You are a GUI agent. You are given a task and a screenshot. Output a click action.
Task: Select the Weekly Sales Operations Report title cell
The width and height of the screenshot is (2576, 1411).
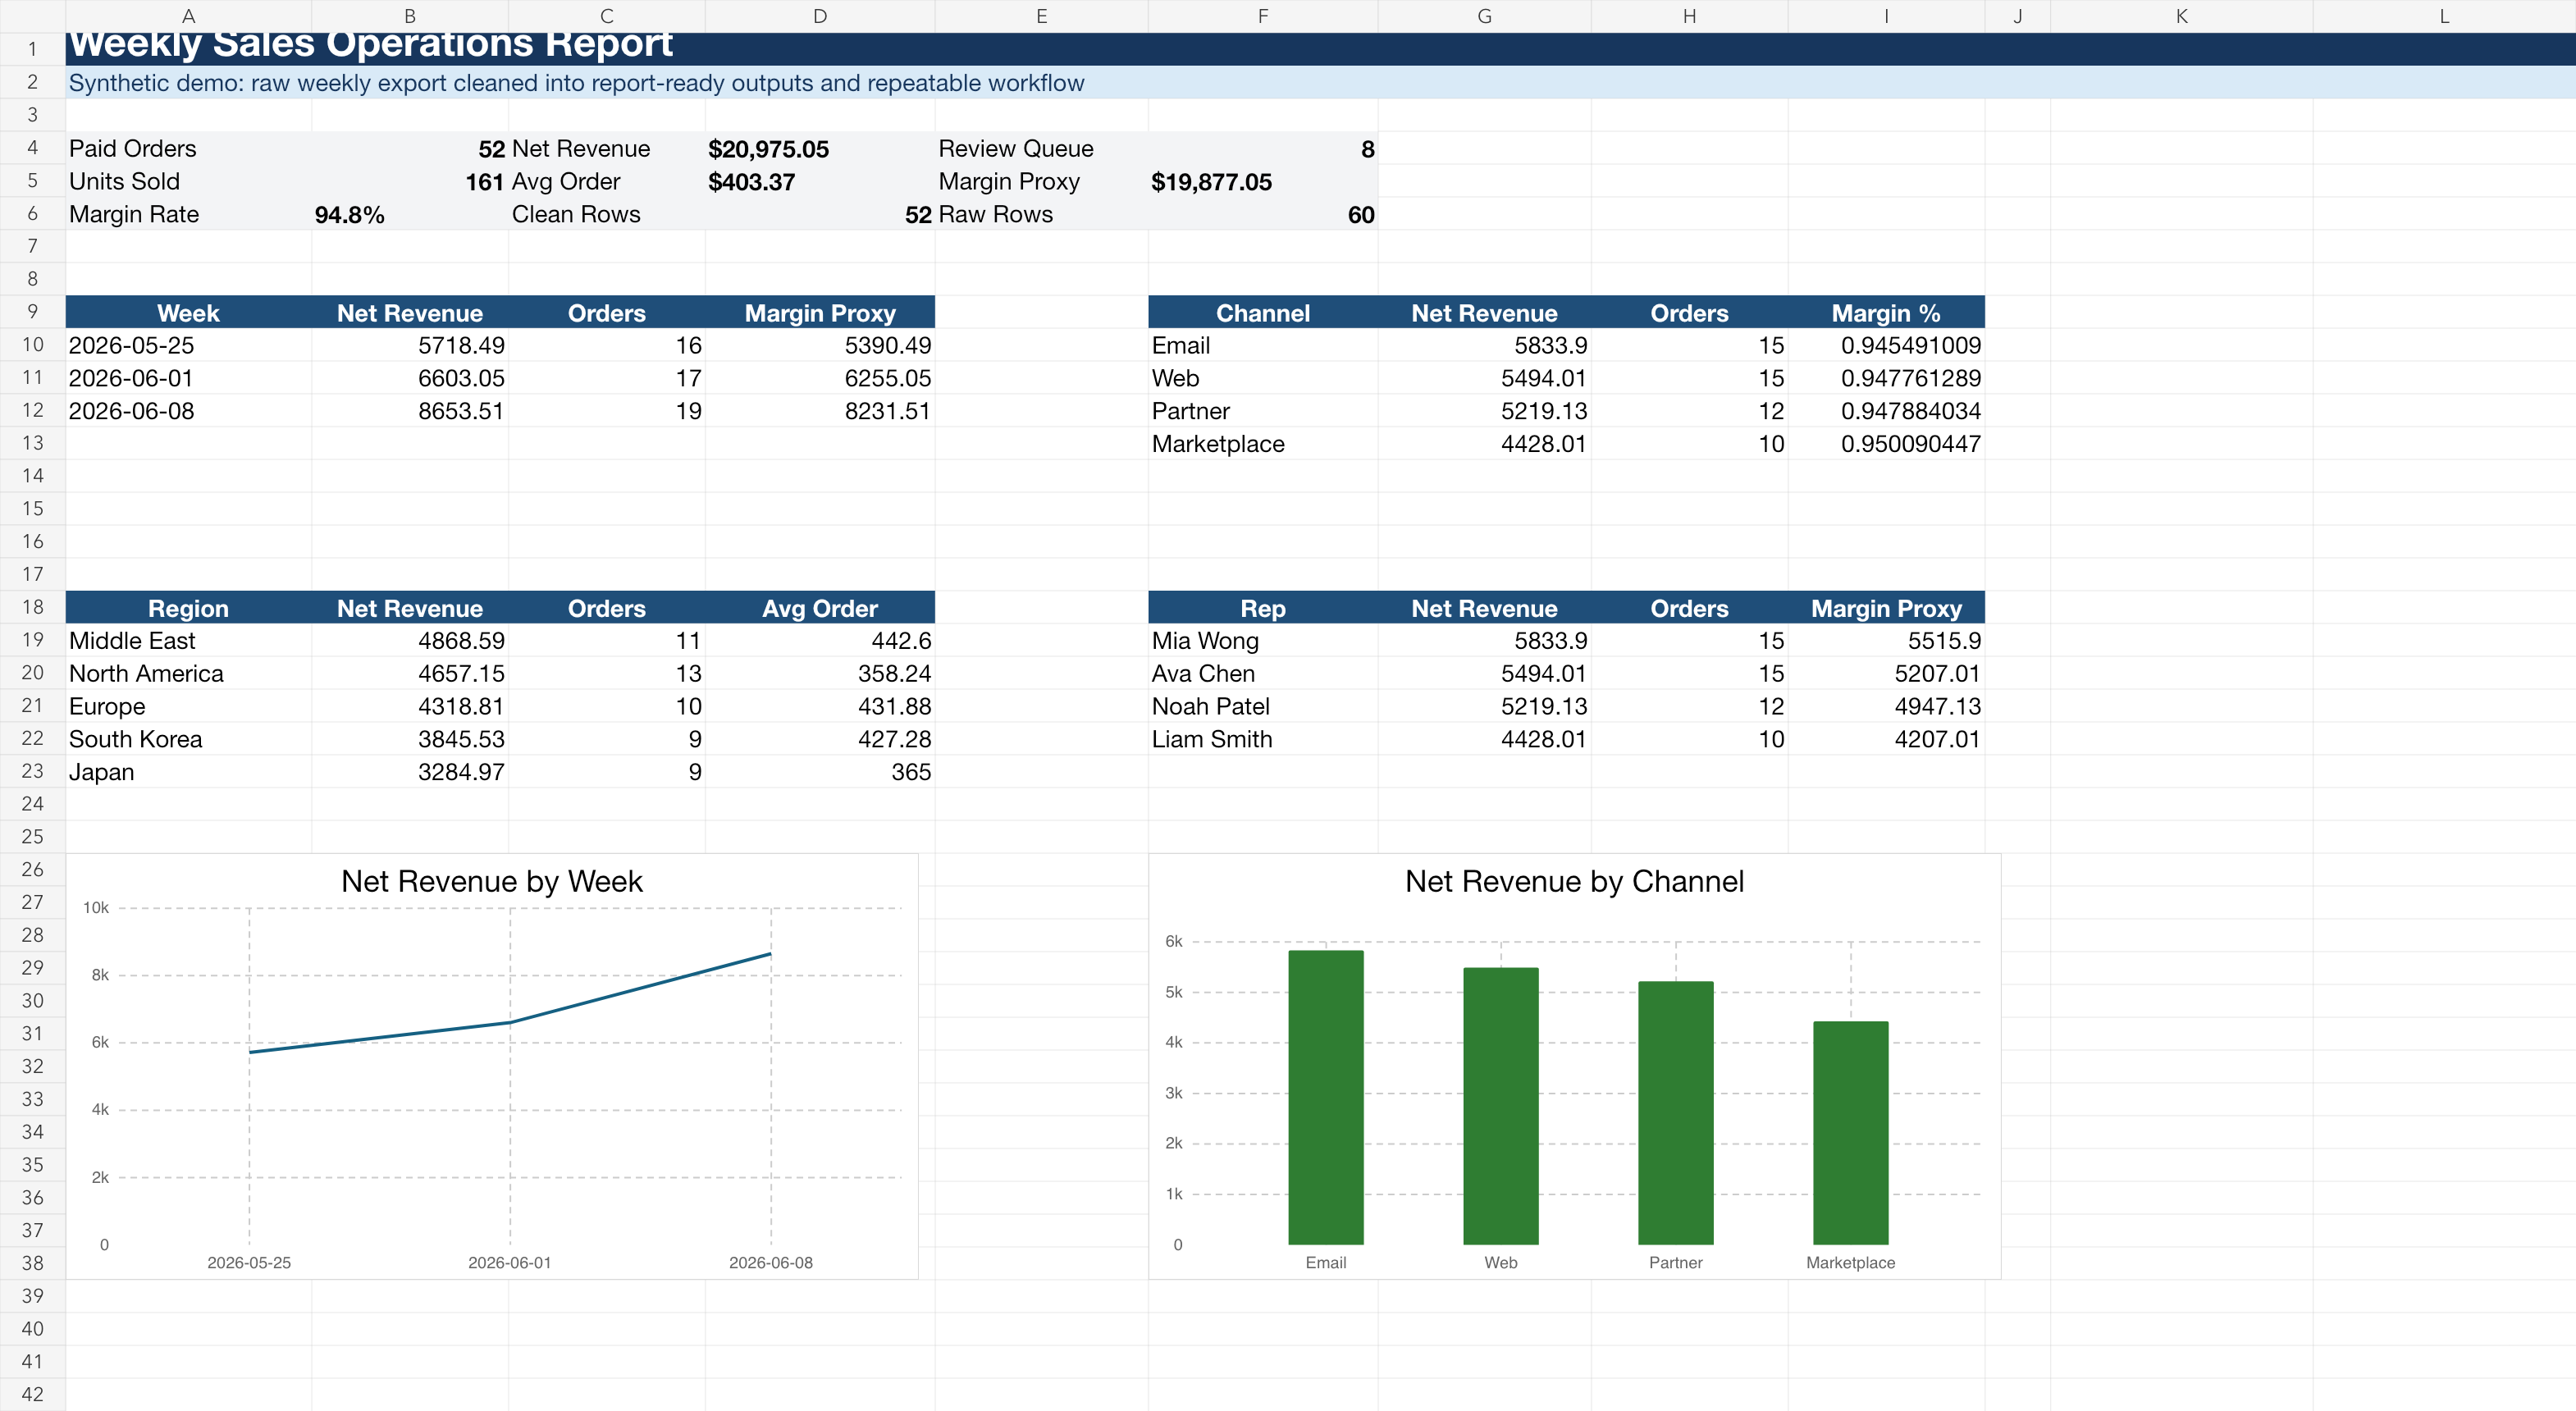(x=1320, y=48)
